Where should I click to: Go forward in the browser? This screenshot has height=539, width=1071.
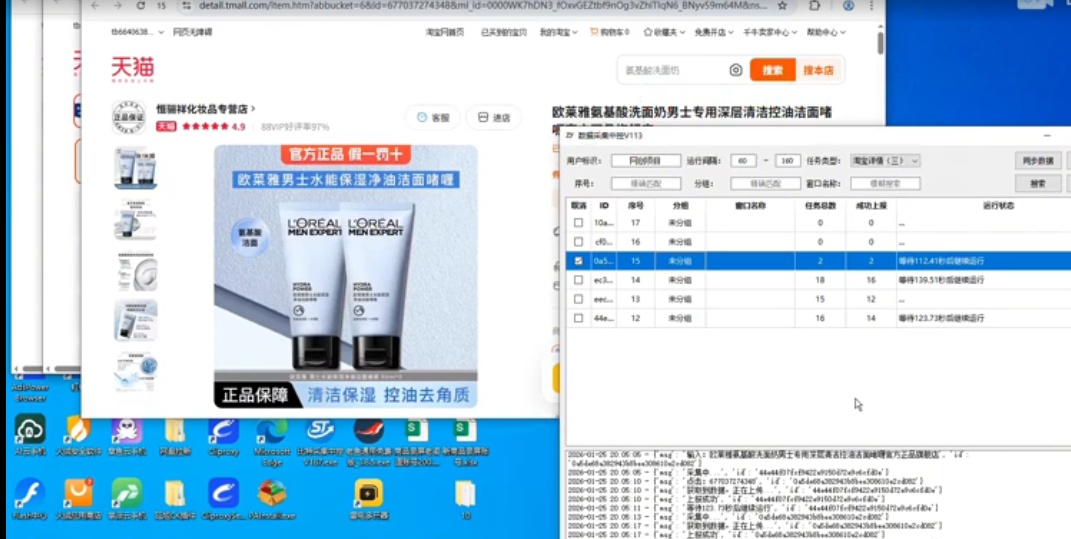117,5
